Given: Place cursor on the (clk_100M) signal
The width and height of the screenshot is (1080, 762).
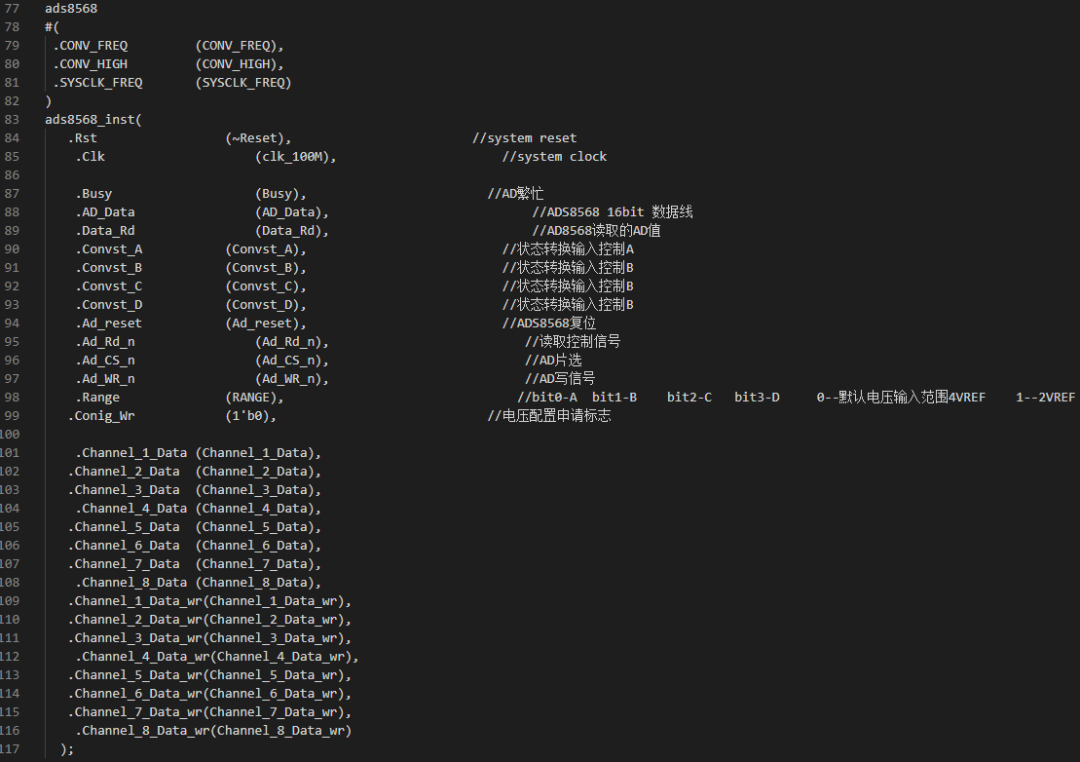Looking at the screenshot, I should point(295,157).
